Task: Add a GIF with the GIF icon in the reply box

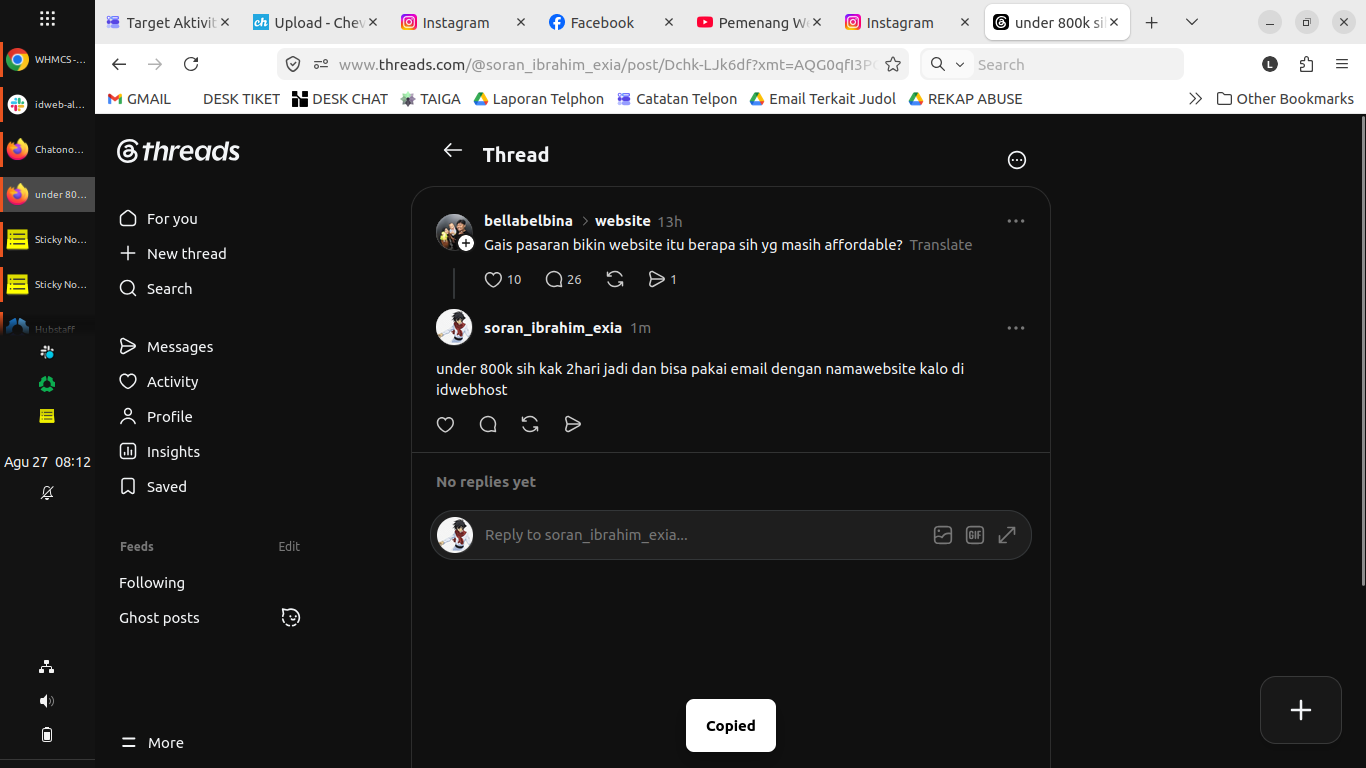Action: [x=975, y=535]
